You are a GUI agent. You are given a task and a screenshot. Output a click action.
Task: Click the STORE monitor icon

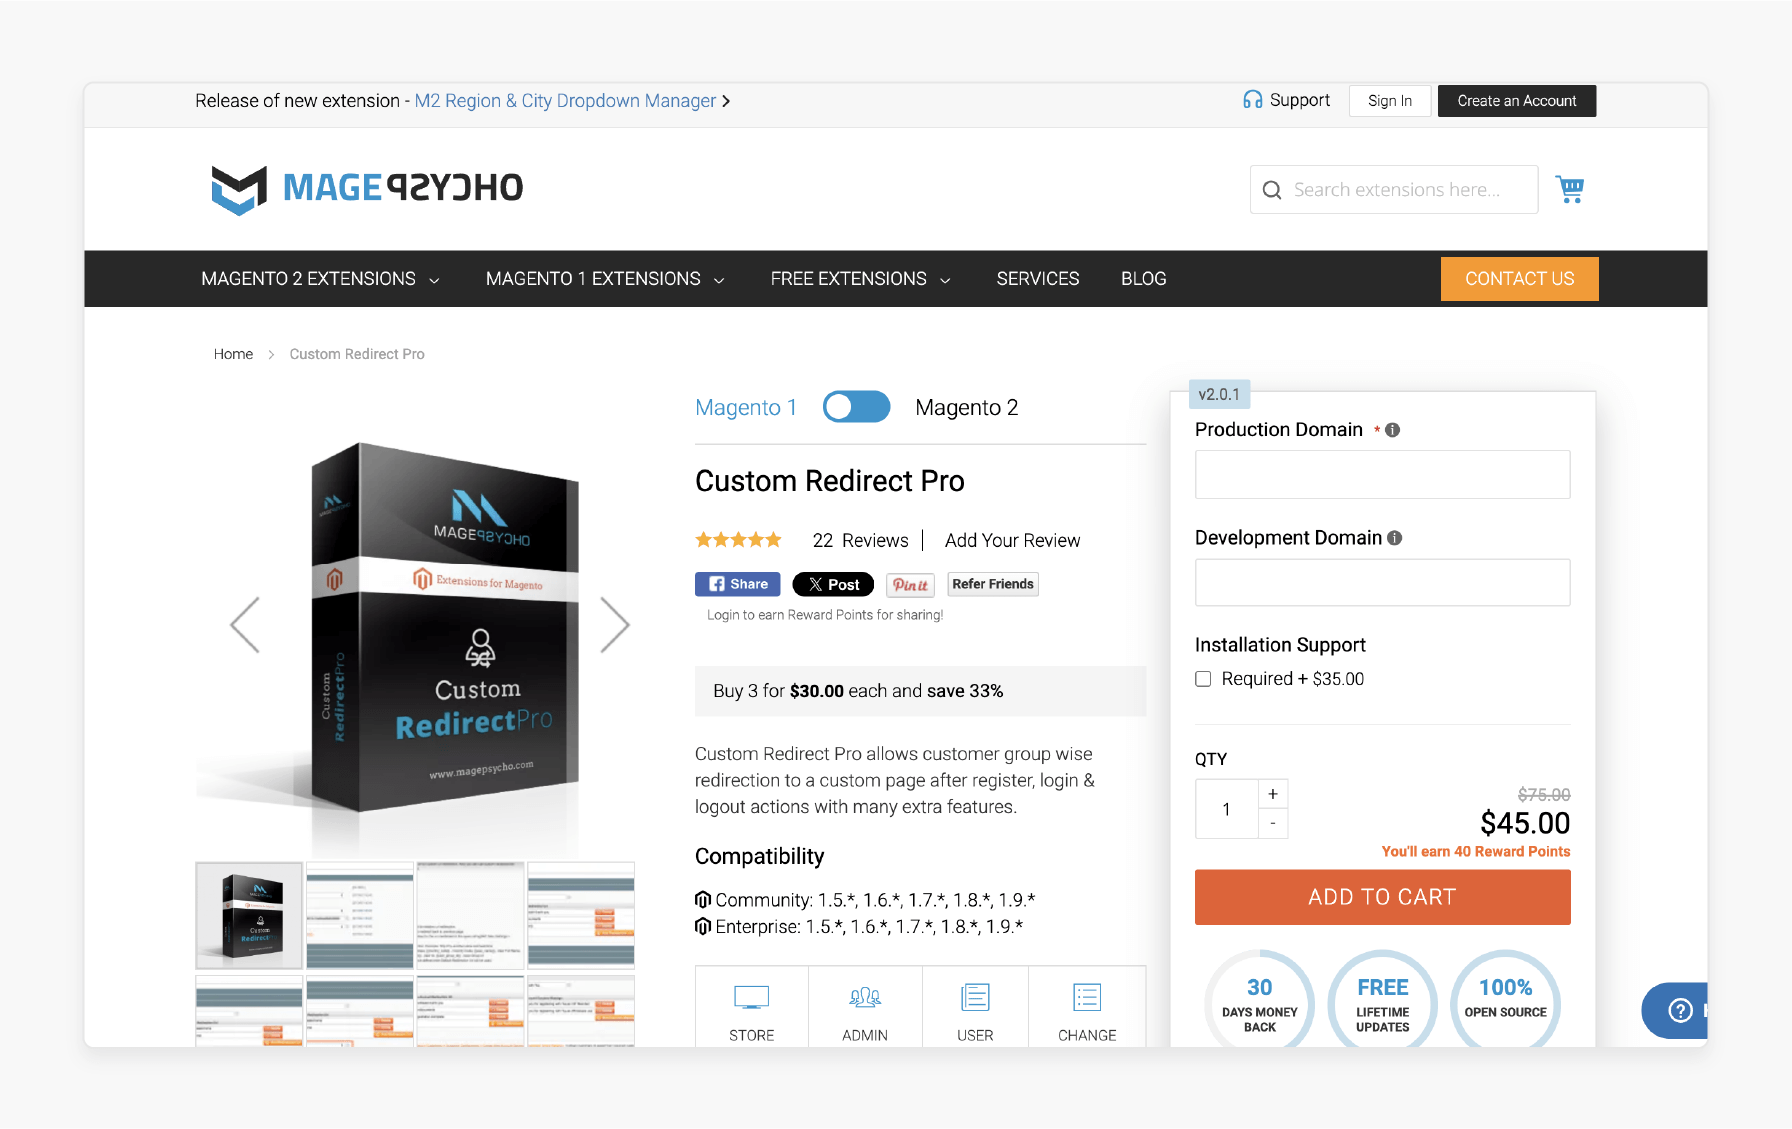tap(752, 997)
